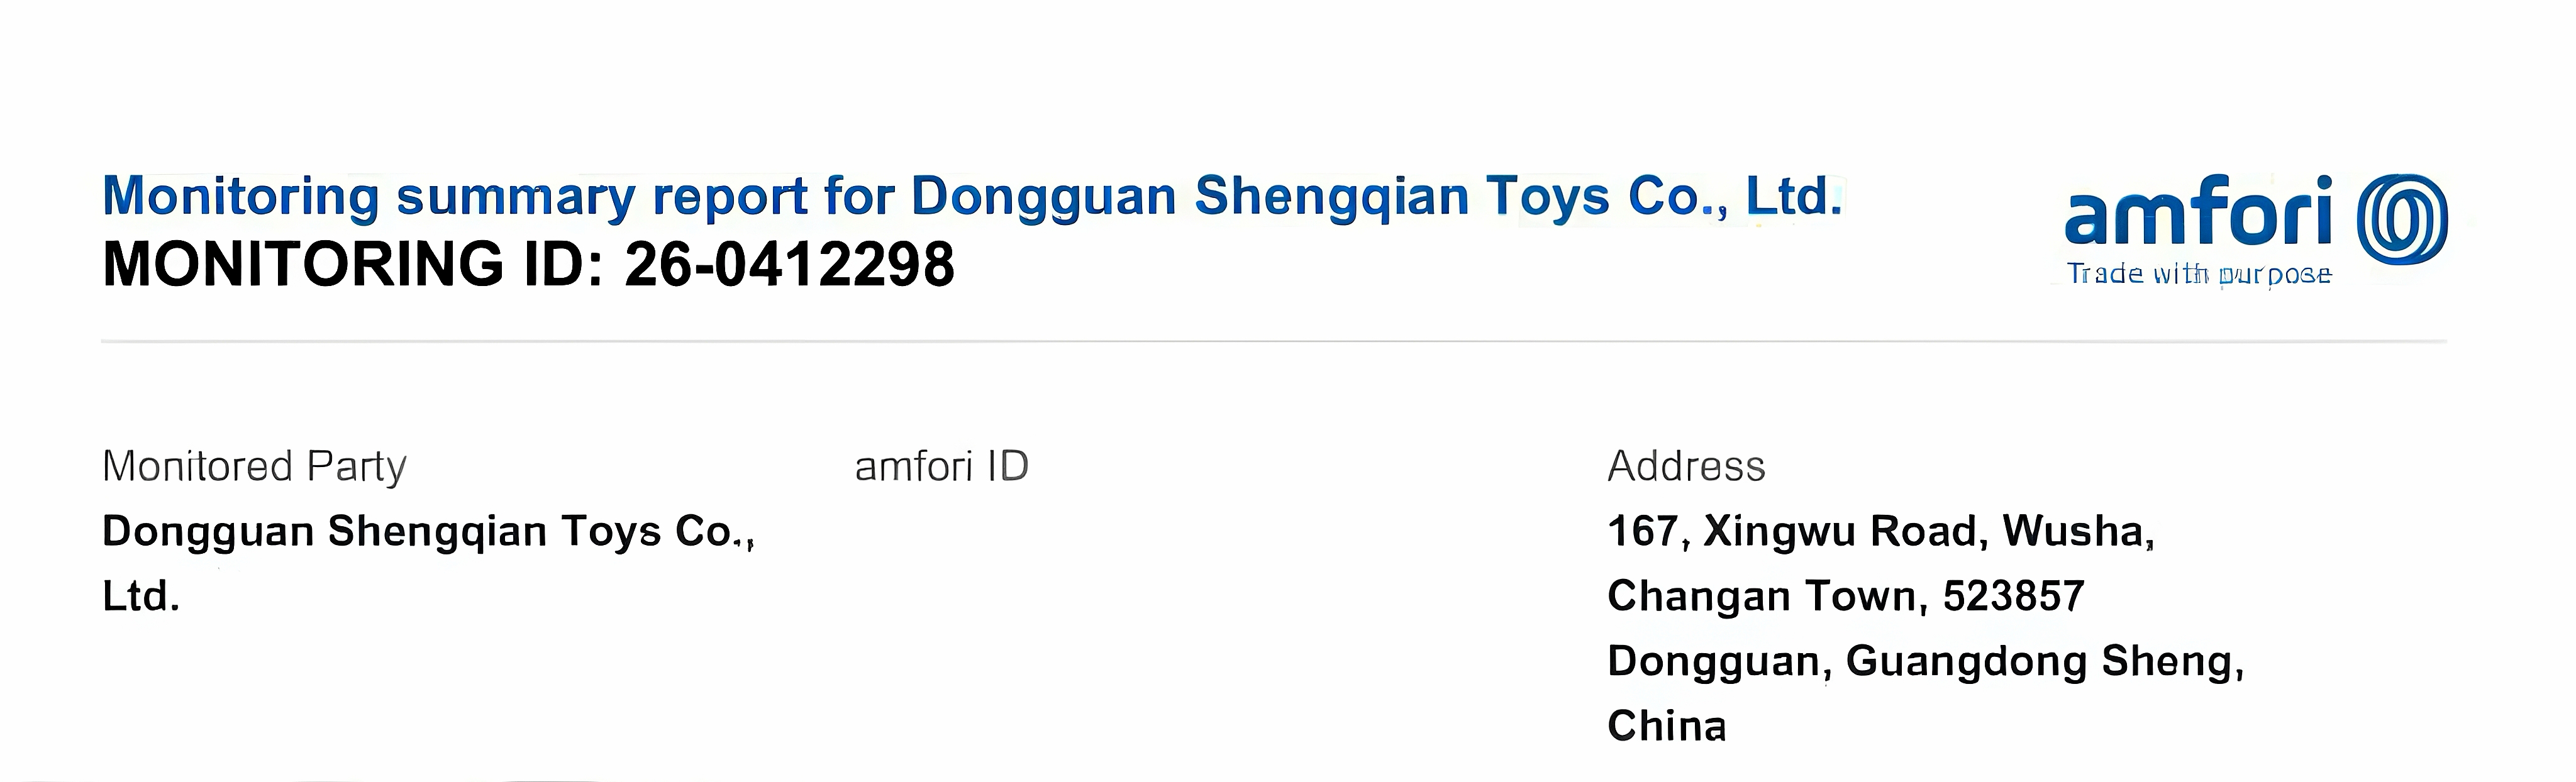This screenshot has width=2576, height=782.
Task: Select Dongguan Shengqian Toys Co., party name
Action: pyautogui.click(x=428, y=532)
